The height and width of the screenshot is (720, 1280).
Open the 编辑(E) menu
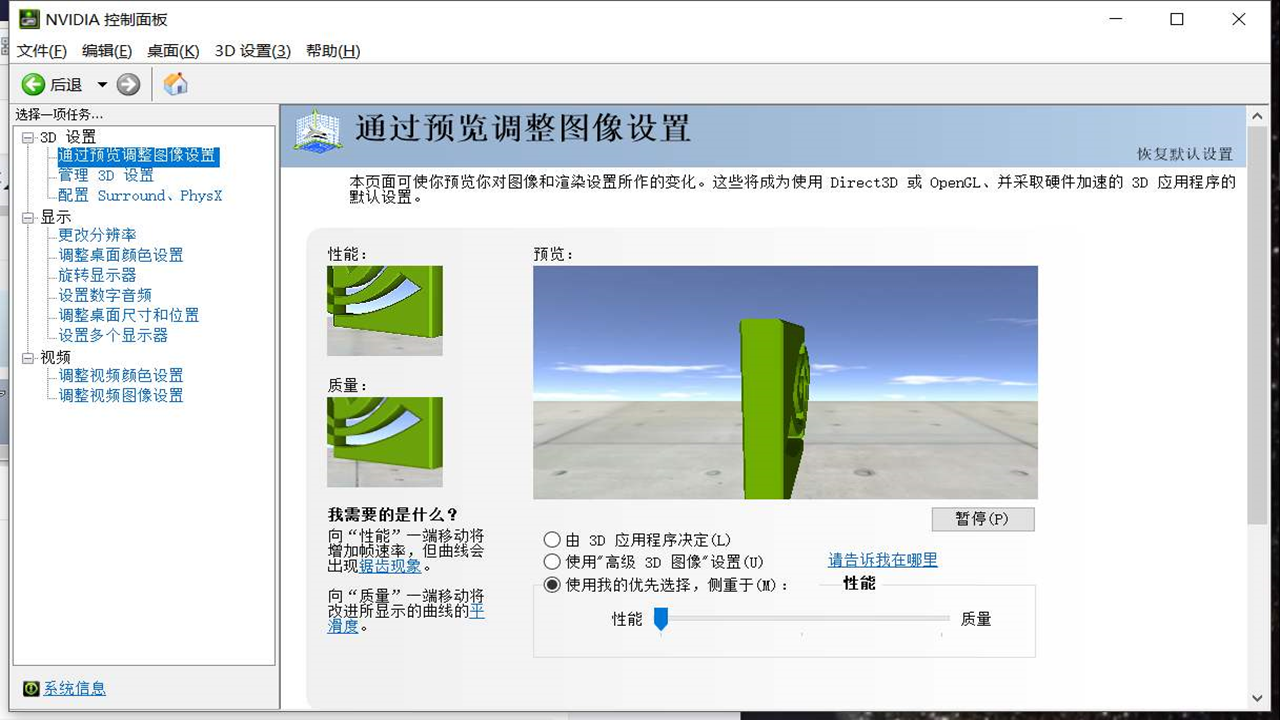click(107, 51)
